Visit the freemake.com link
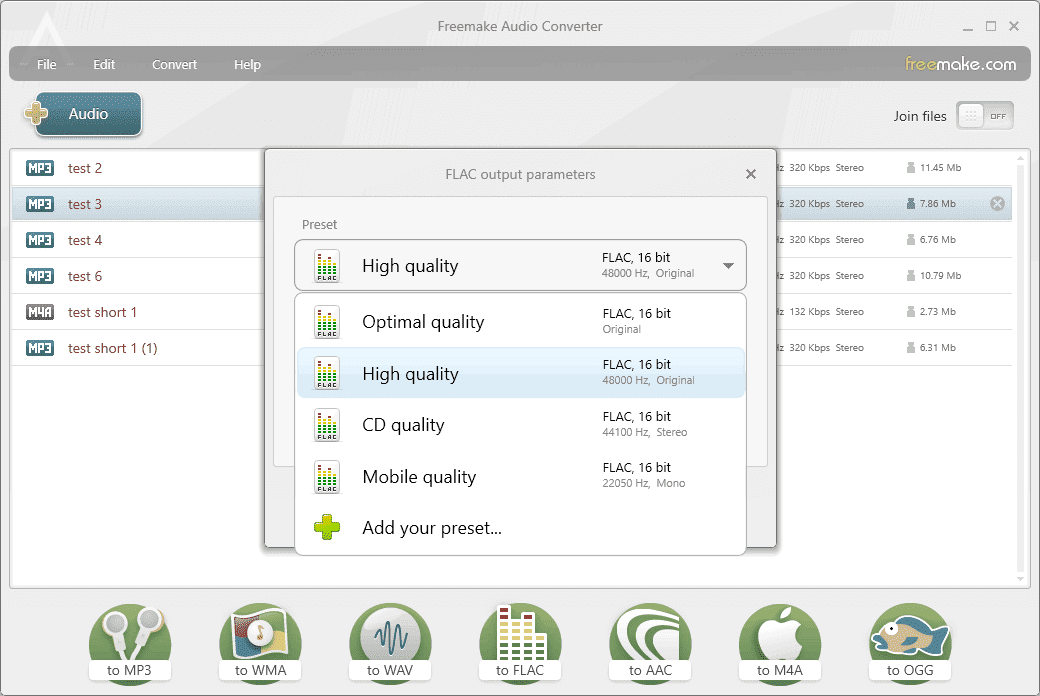This screenshot has width=1040, height=696. click(960, 64)
